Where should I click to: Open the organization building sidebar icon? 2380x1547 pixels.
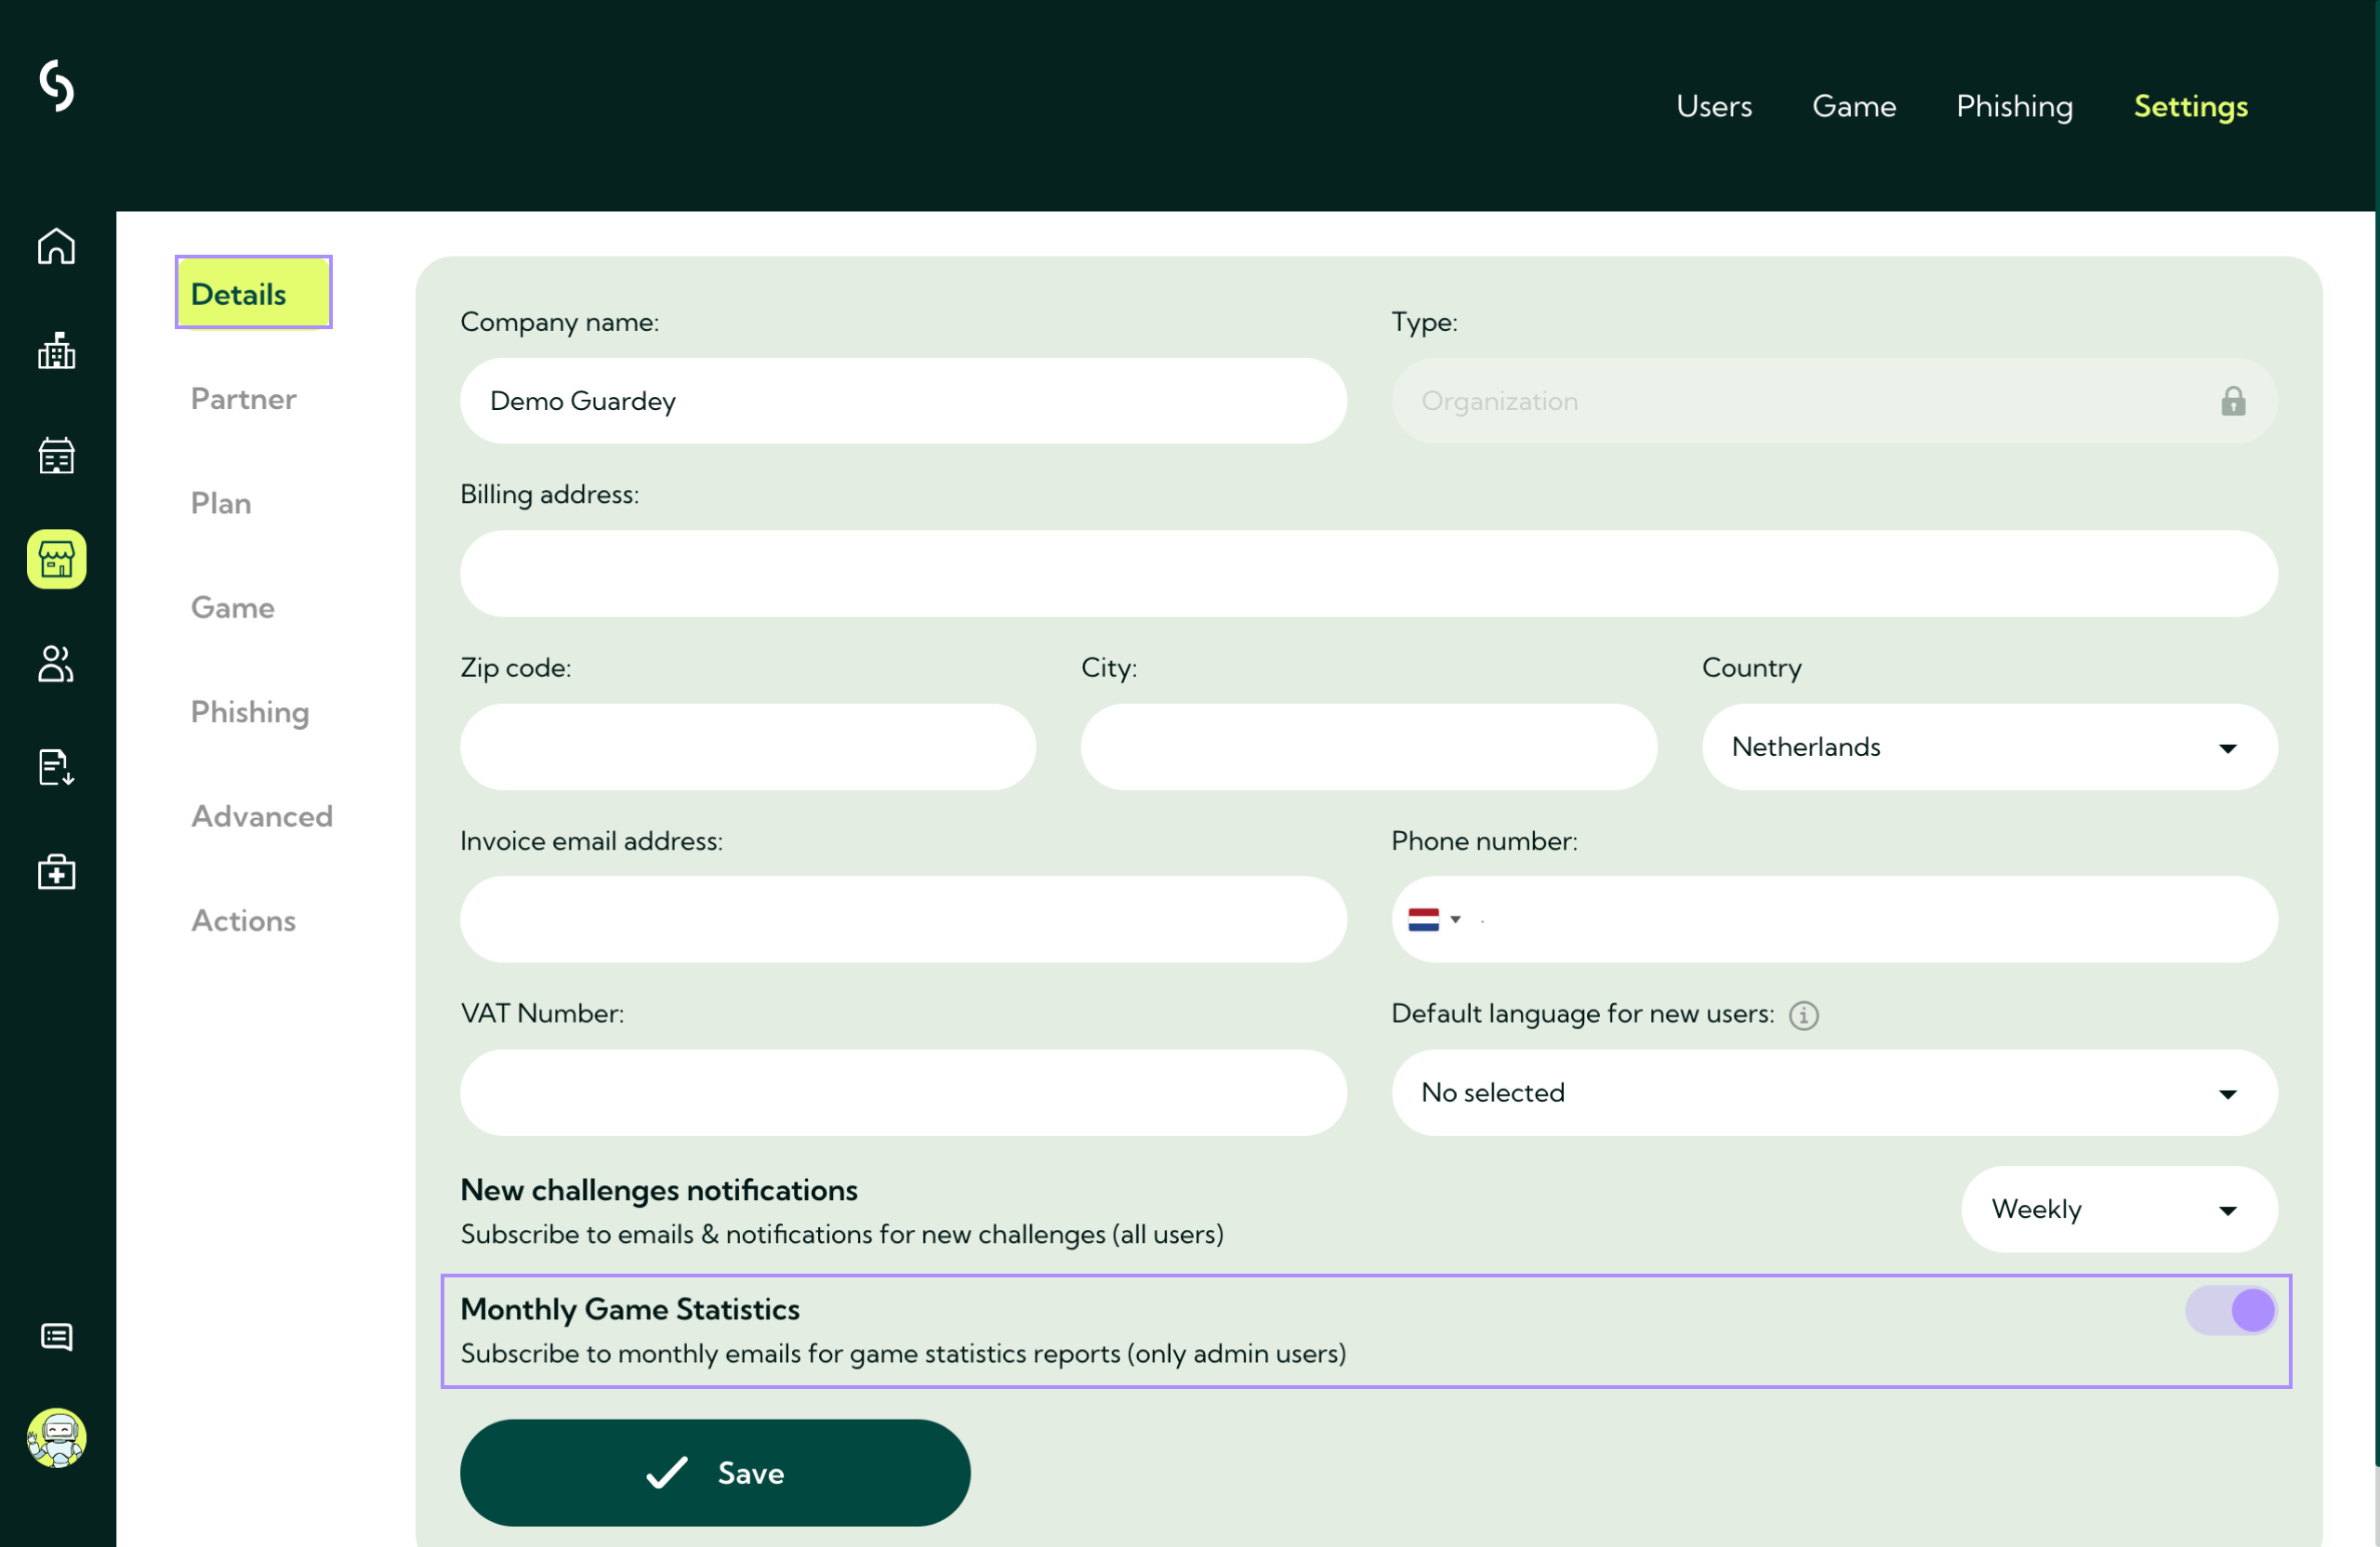56,351
